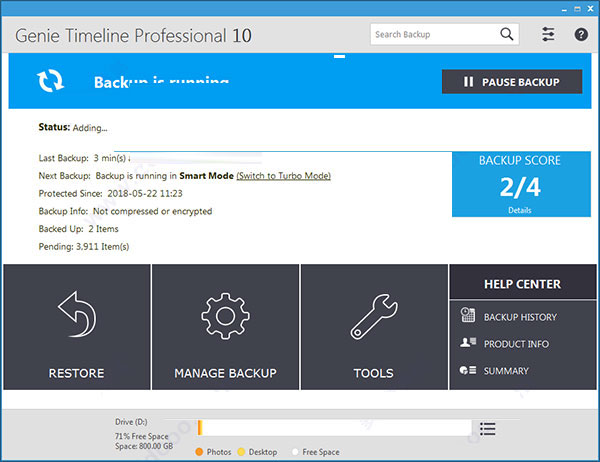
Task: Select the Backup History entry
Action: click(520, 317)
